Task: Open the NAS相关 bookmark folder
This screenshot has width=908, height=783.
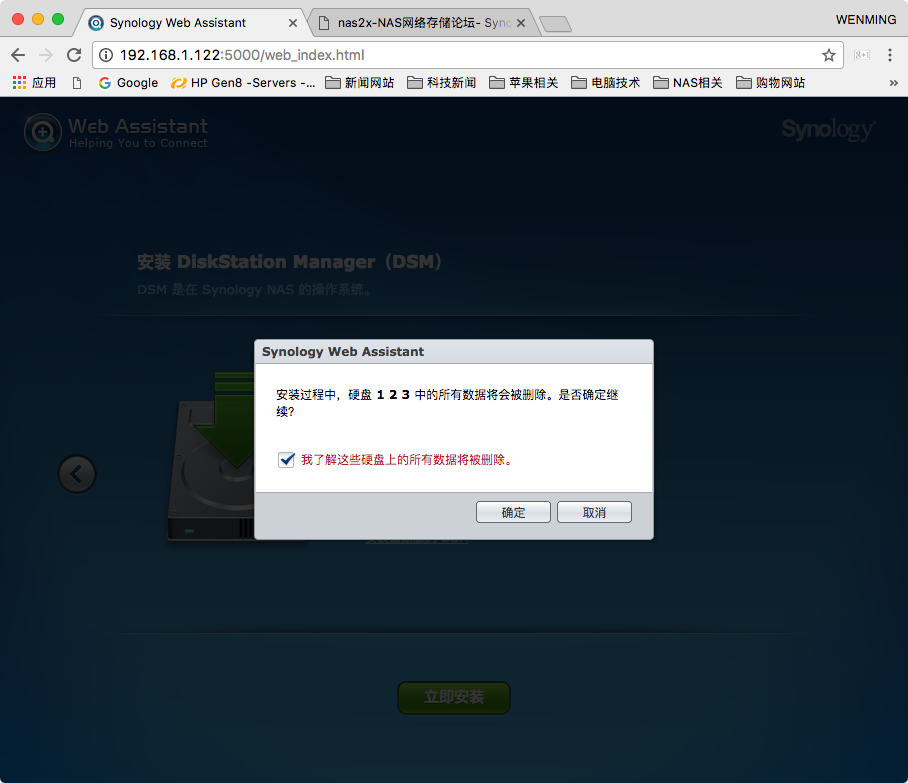Action: coord(687,83)
